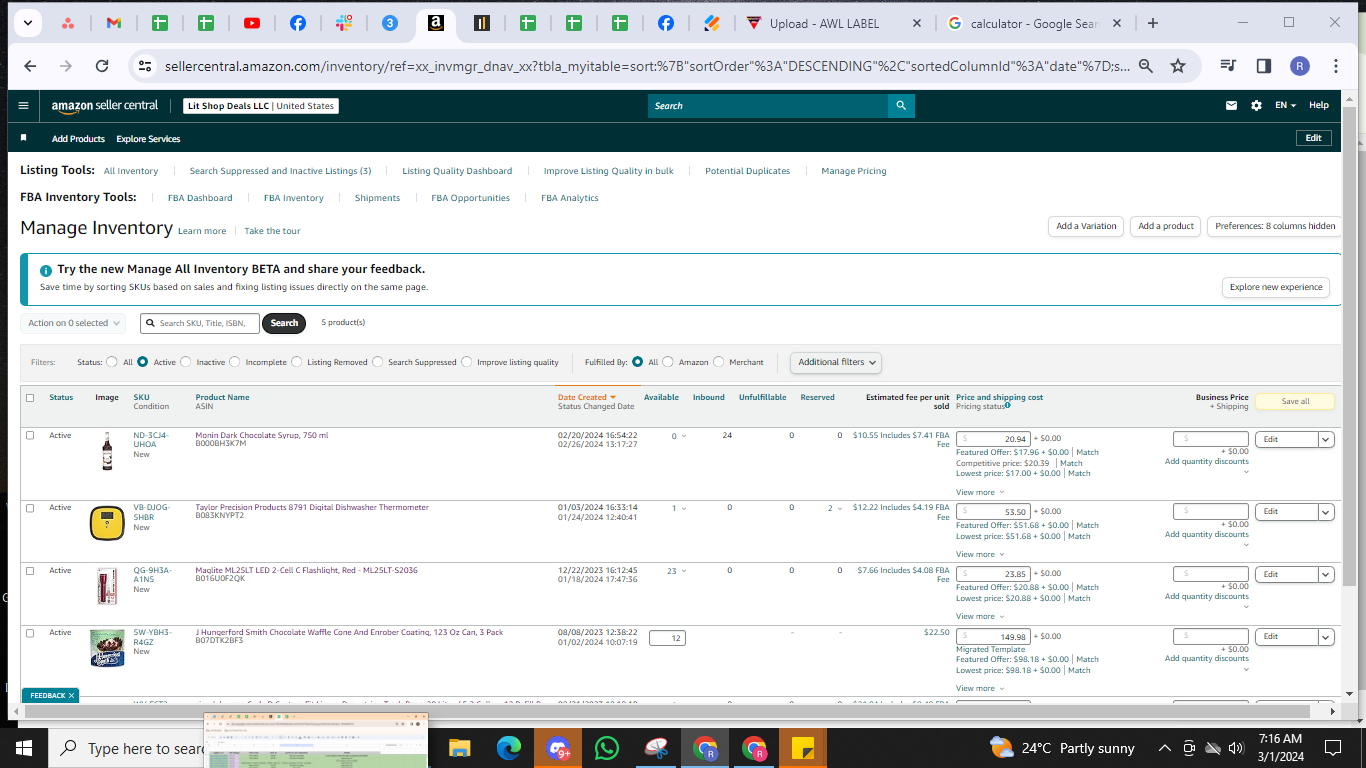Open File Explorer from the taskbar
Image resolution: width=1366 pixels, height=768 pixels.
459,748
